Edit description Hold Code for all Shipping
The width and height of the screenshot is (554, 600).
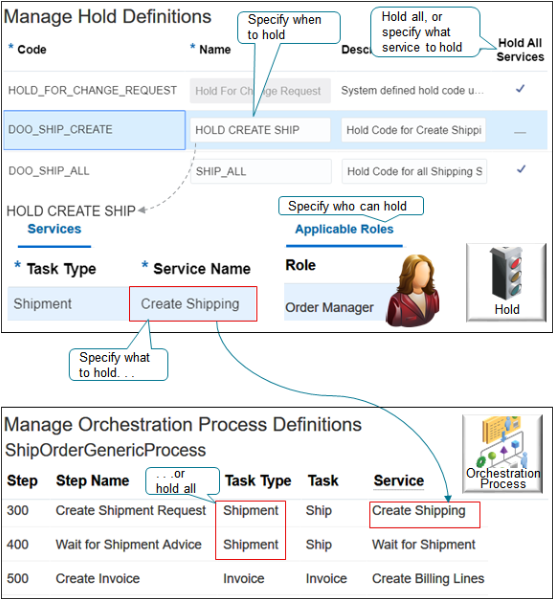coord(414,171)
